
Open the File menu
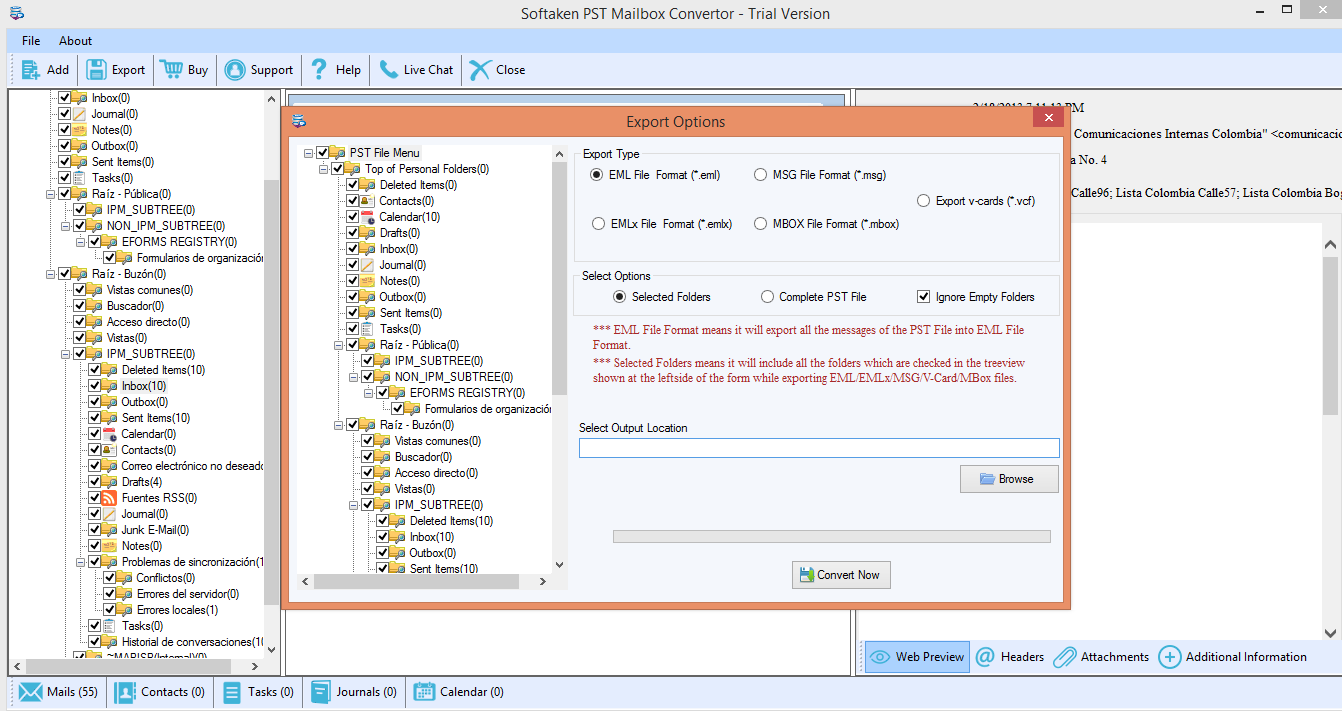tap(31, 41)
